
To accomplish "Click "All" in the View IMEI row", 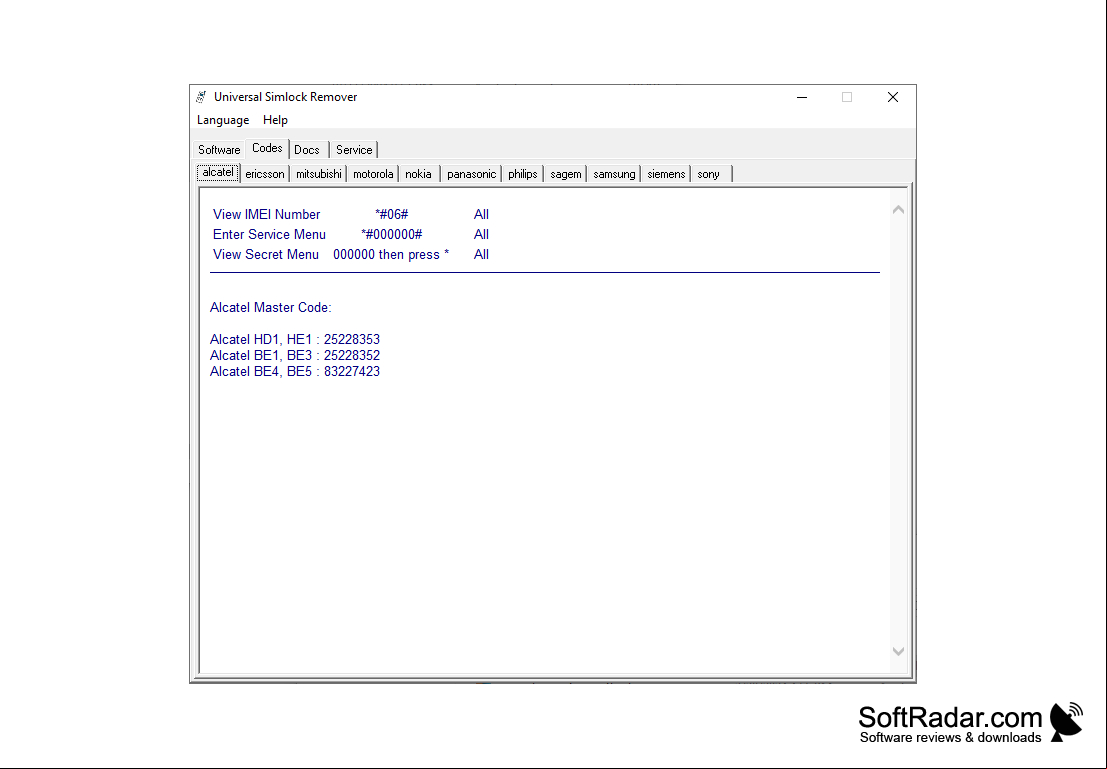I will 481,215.
